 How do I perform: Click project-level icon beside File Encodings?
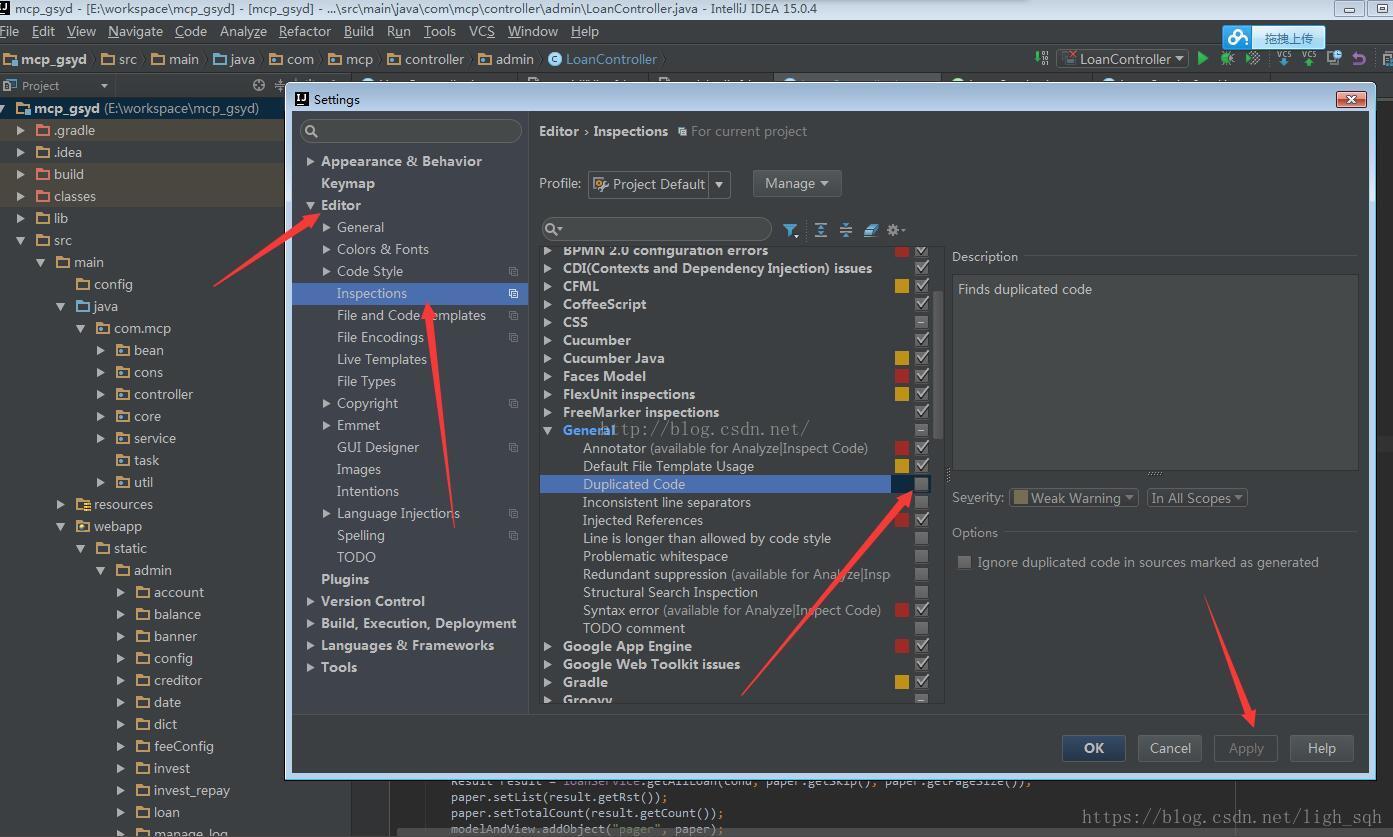tap(513, 338)
